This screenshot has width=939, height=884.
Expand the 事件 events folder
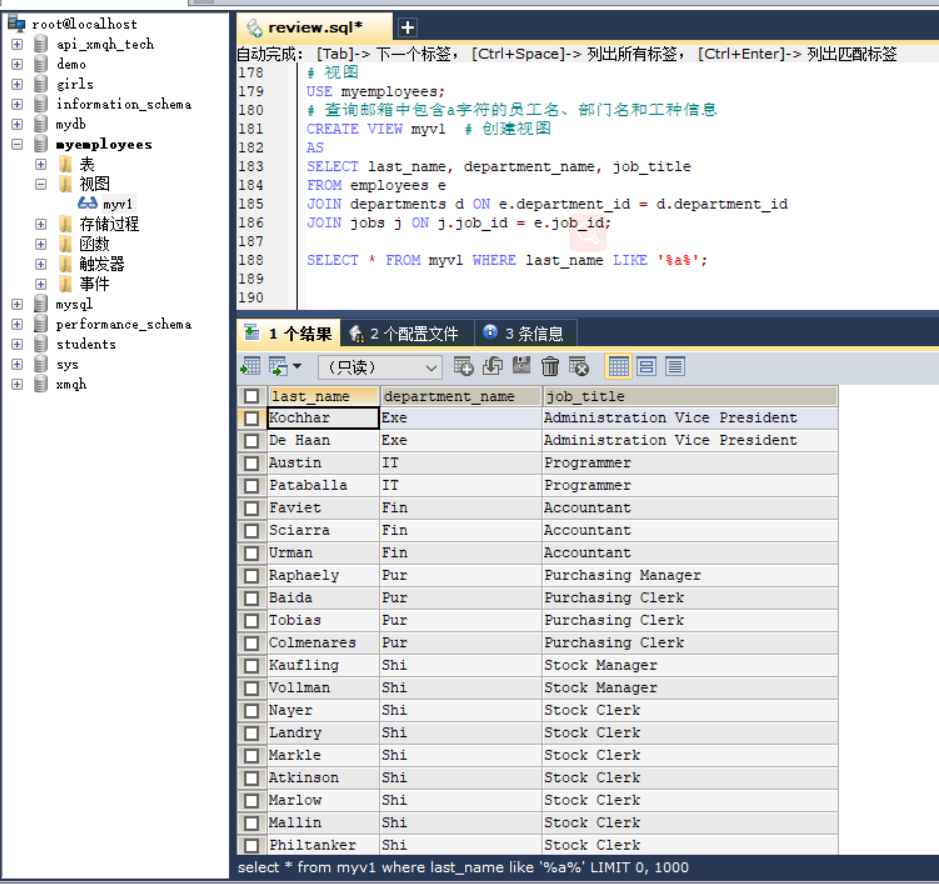click(x=40, y=284)
